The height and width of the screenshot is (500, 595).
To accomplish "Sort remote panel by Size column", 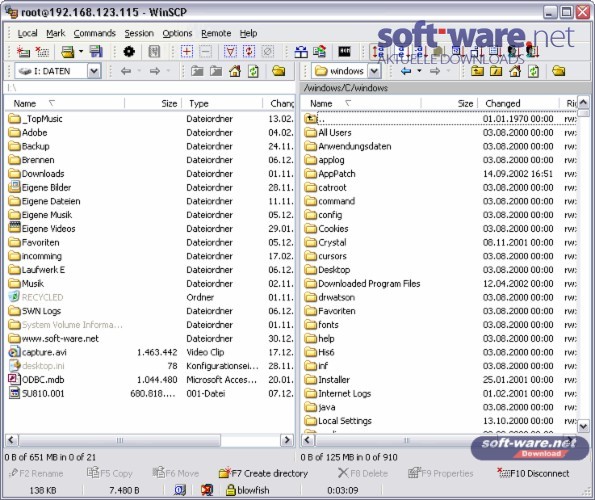I will pos(449,103).
